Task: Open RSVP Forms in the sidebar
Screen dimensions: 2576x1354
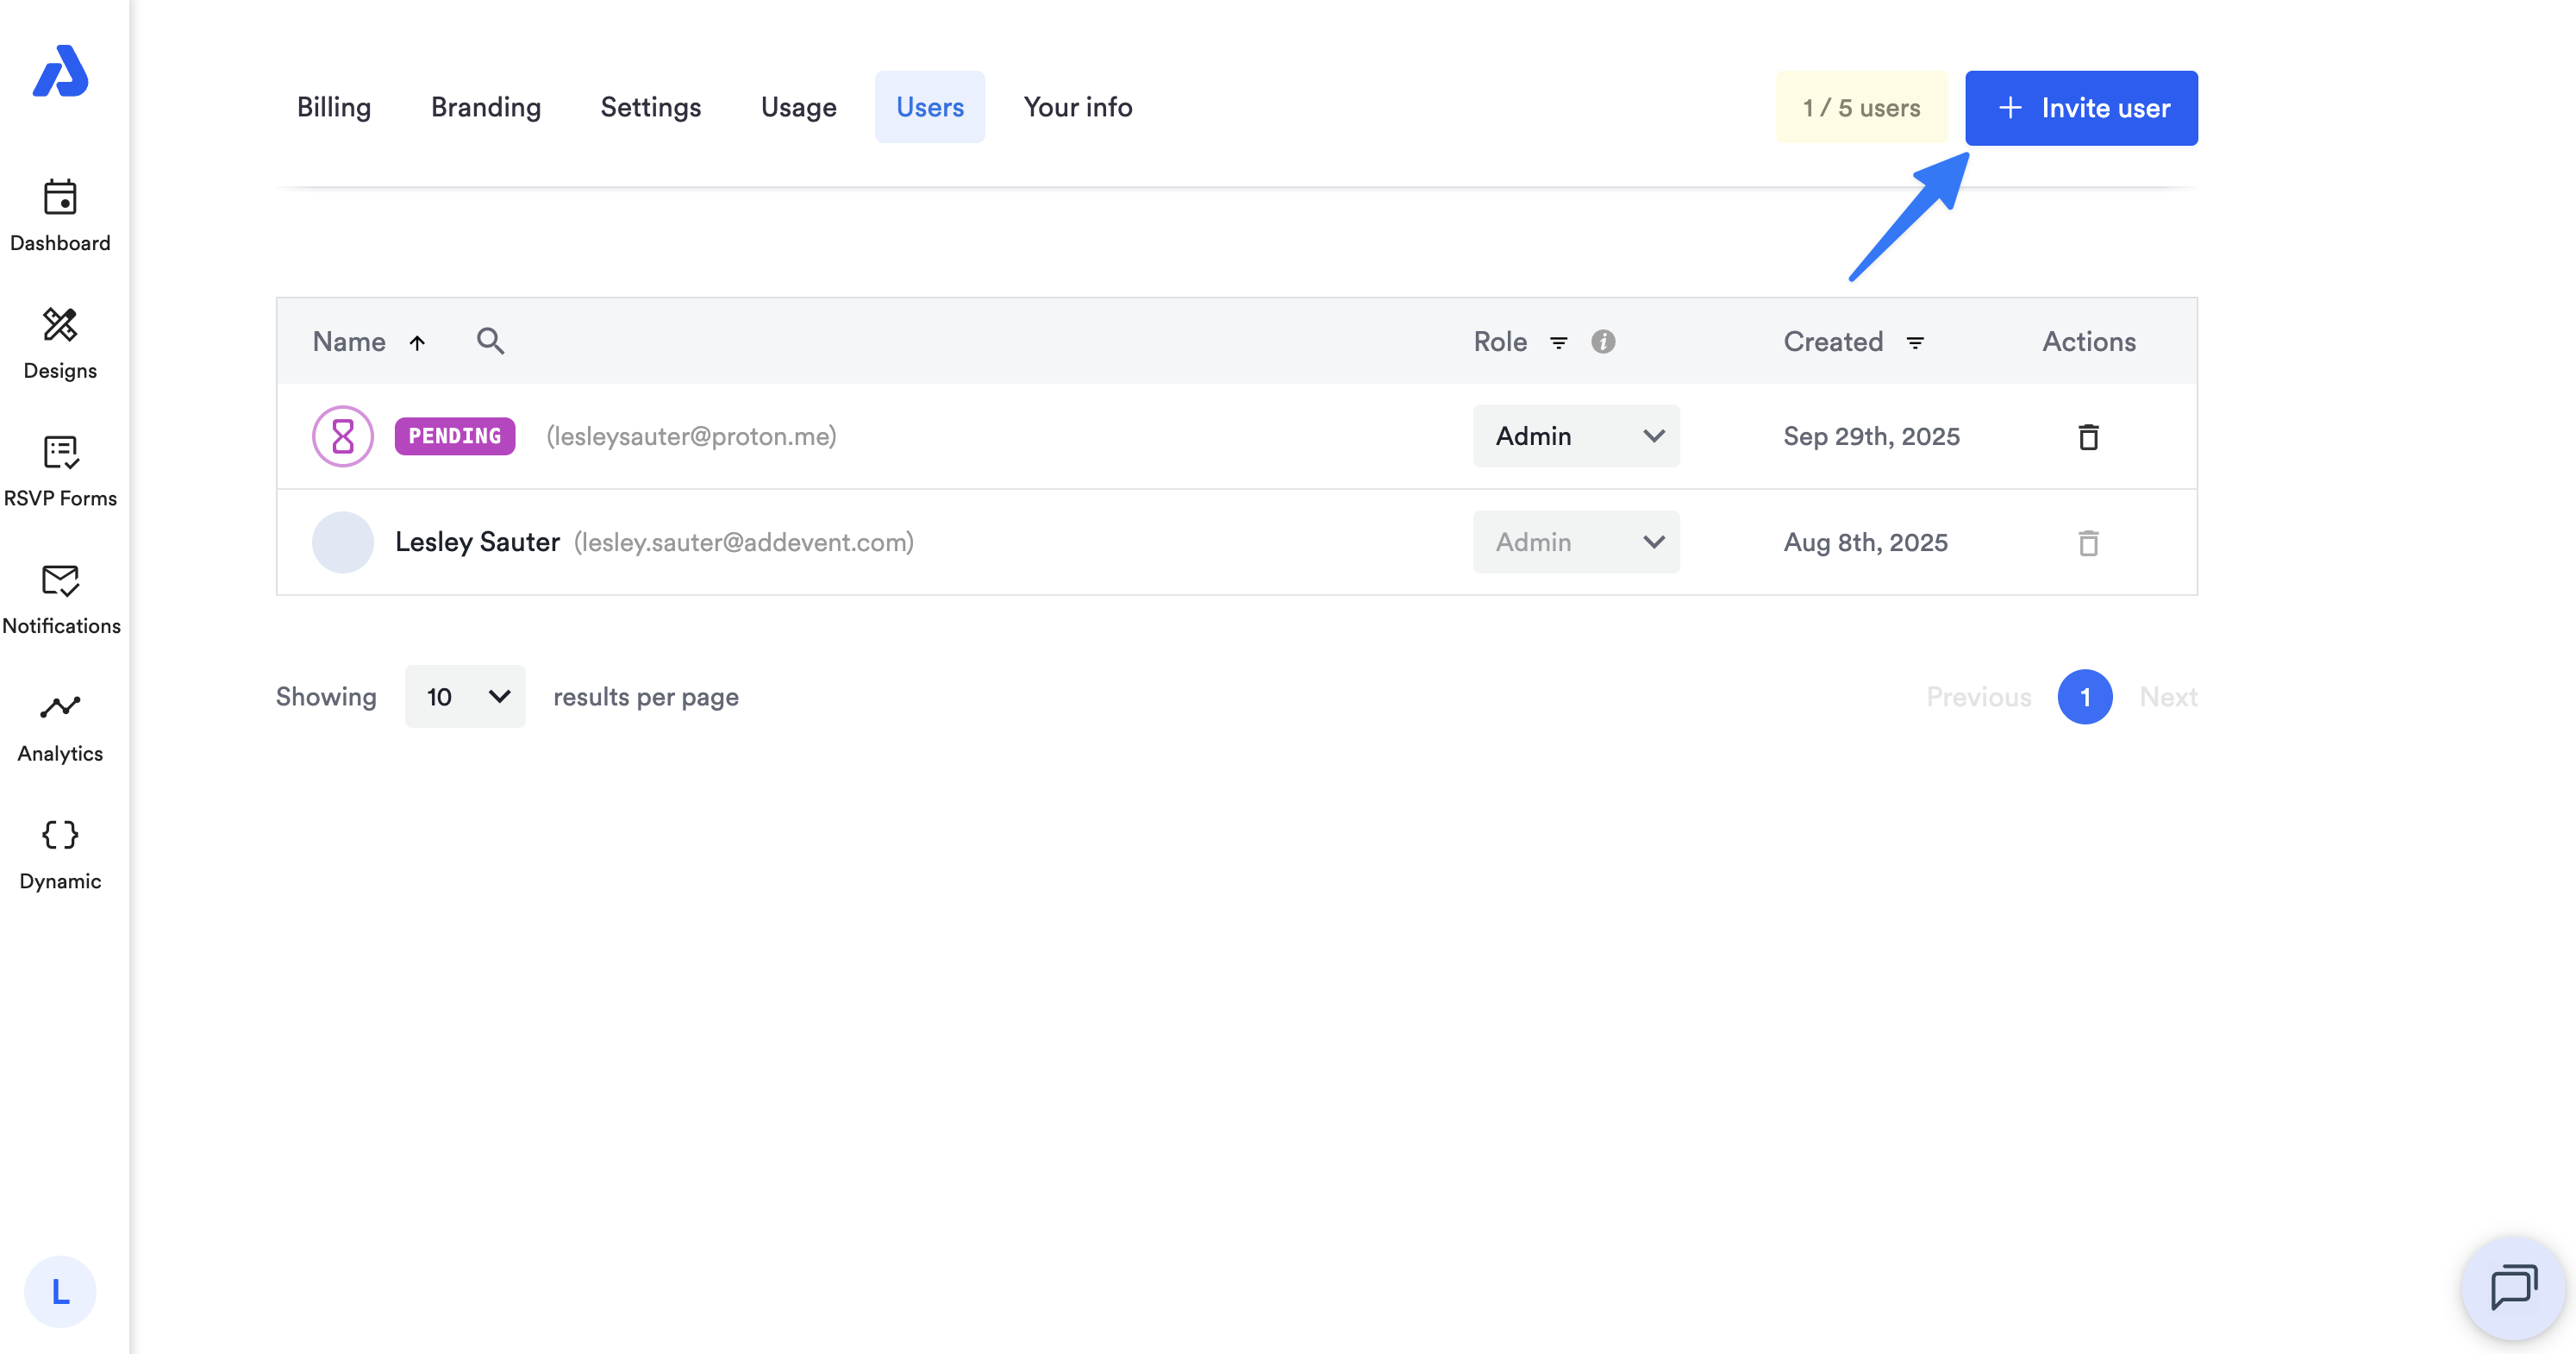Action: click(60, 472)
